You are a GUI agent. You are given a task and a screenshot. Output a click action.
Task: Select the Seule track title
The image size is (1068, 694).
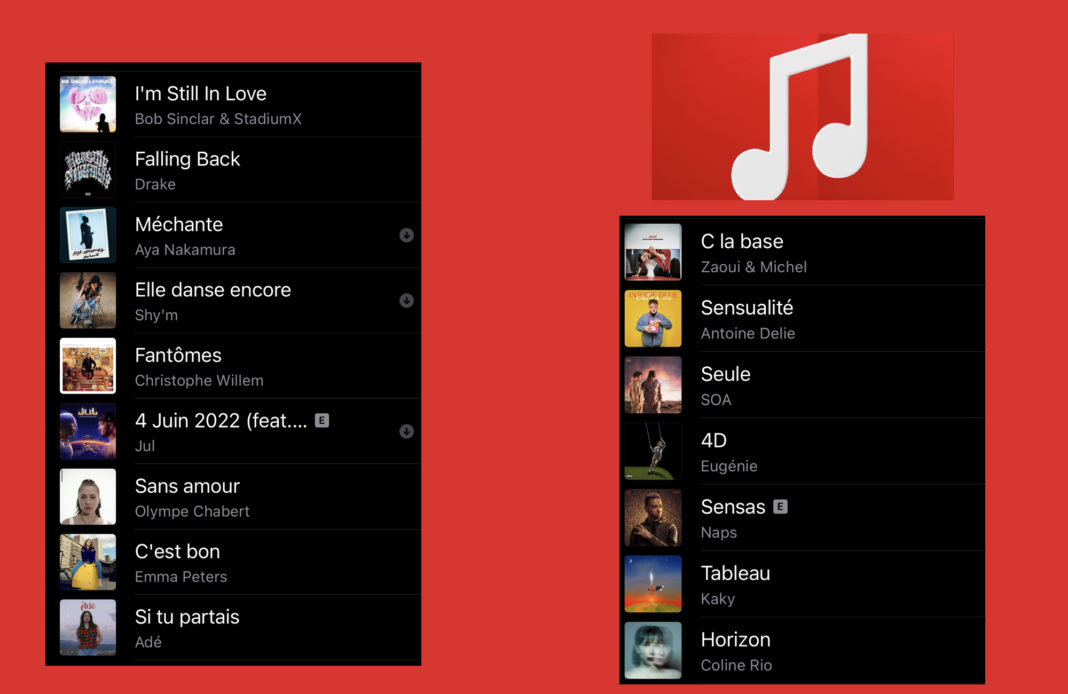[725, 374]
